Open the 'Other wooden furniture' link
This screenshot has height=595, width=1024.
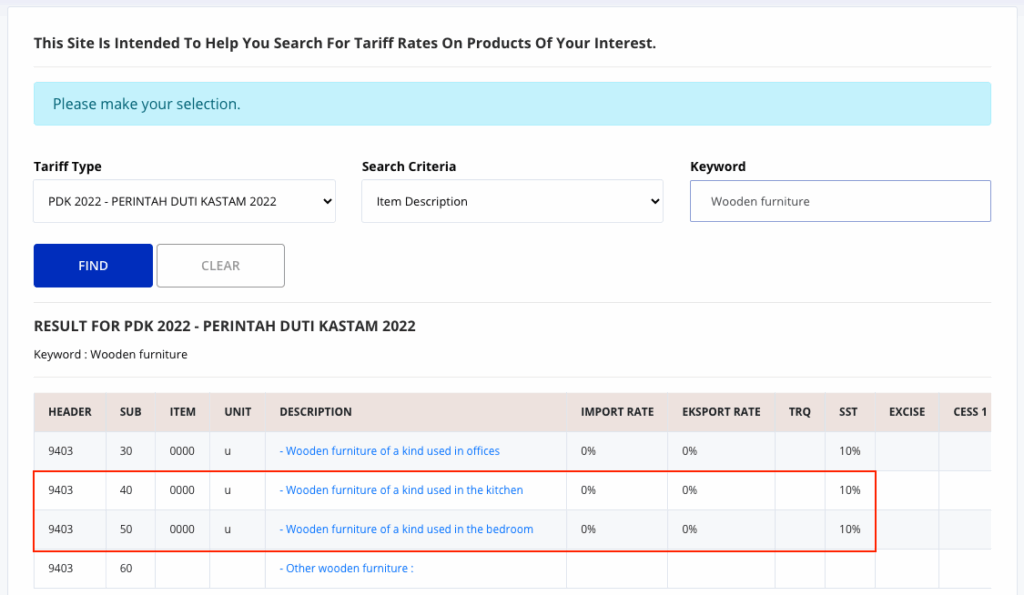[347, 568]
